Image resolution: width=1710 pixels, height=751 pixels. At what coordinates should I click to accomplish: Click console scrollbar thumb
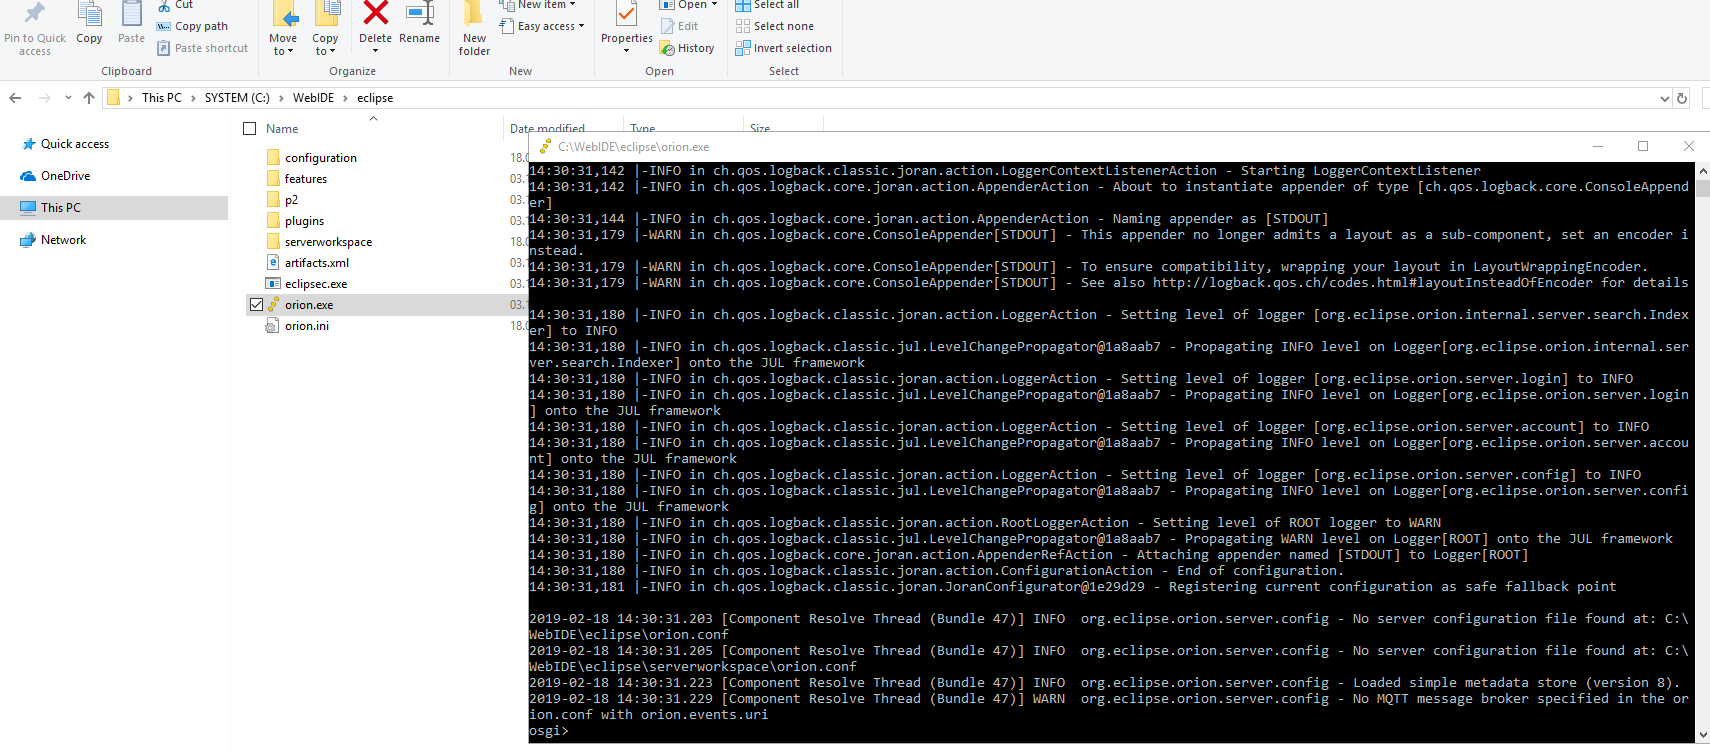(1703, 188)
